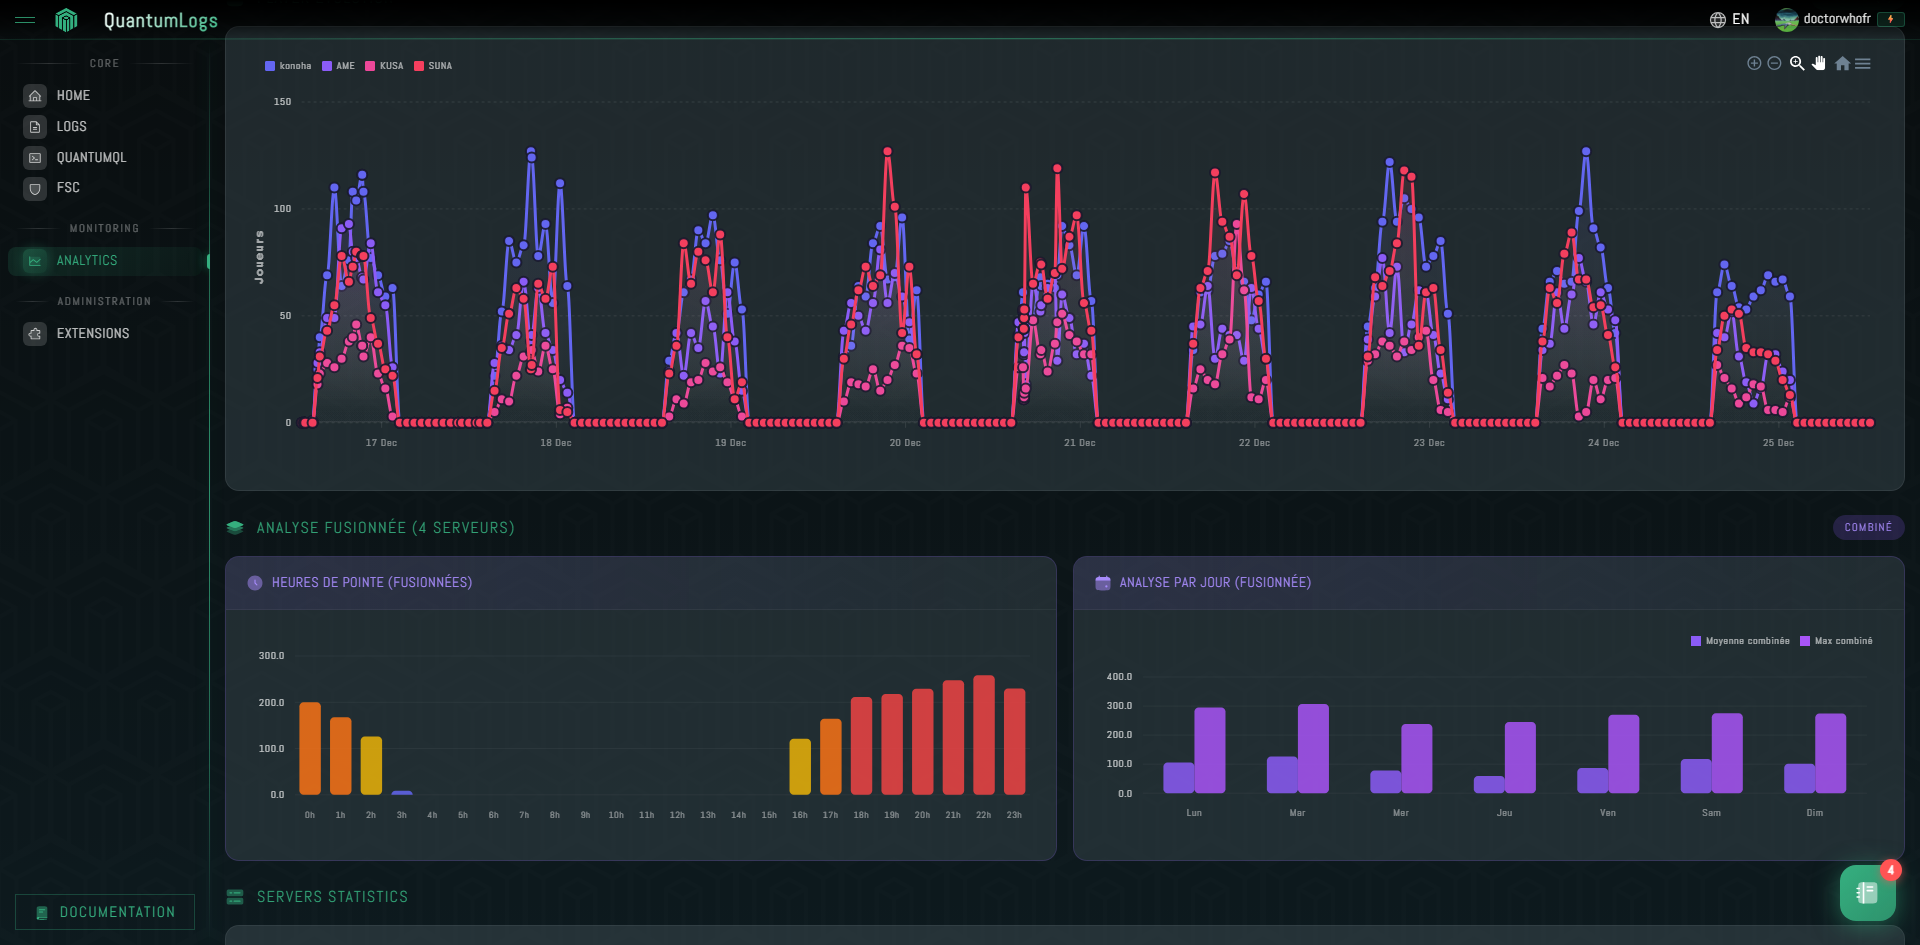
Task: Zoom in on the players chart
Action: 1754,63
